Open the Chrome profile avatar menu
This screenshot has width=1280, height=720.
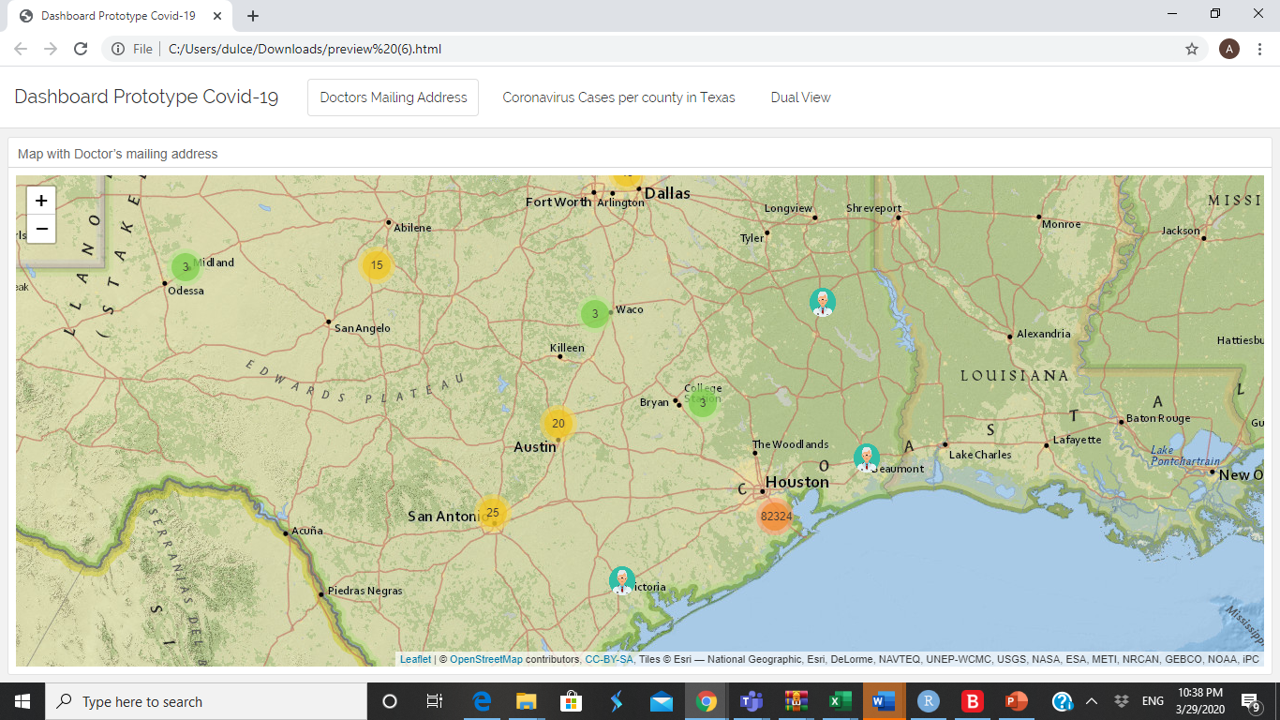coord(1229,49)
